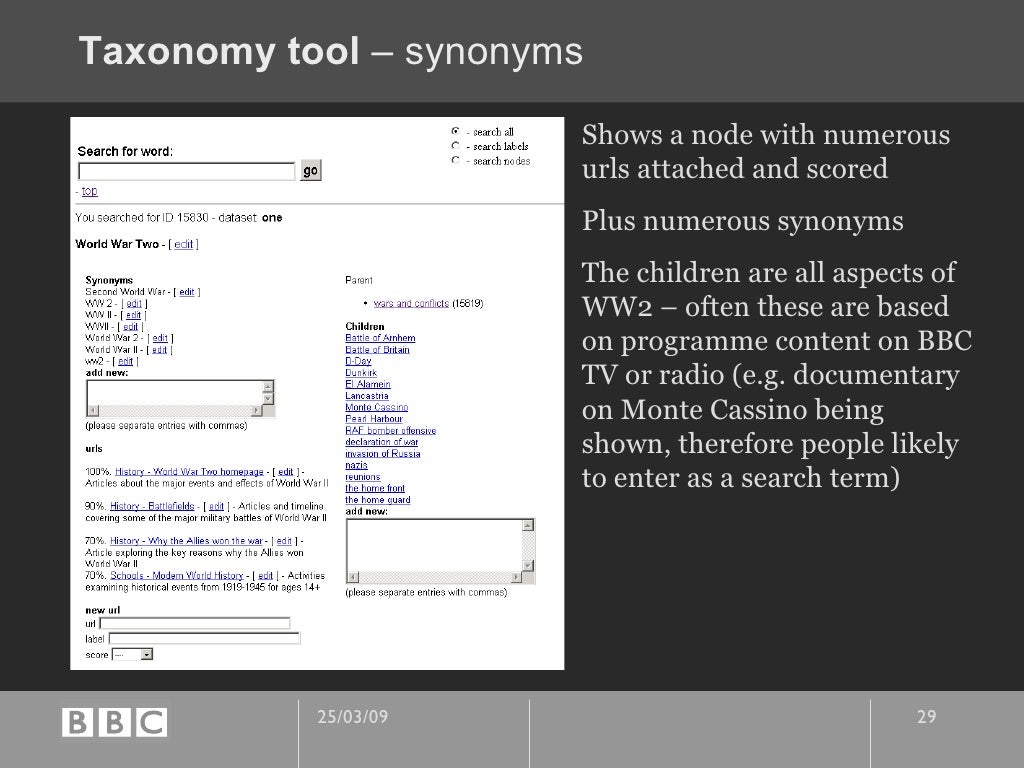This screenshot has height=768, width=1024.
Task: Open child node 'the home front'
Action: (x=375, y=488)
